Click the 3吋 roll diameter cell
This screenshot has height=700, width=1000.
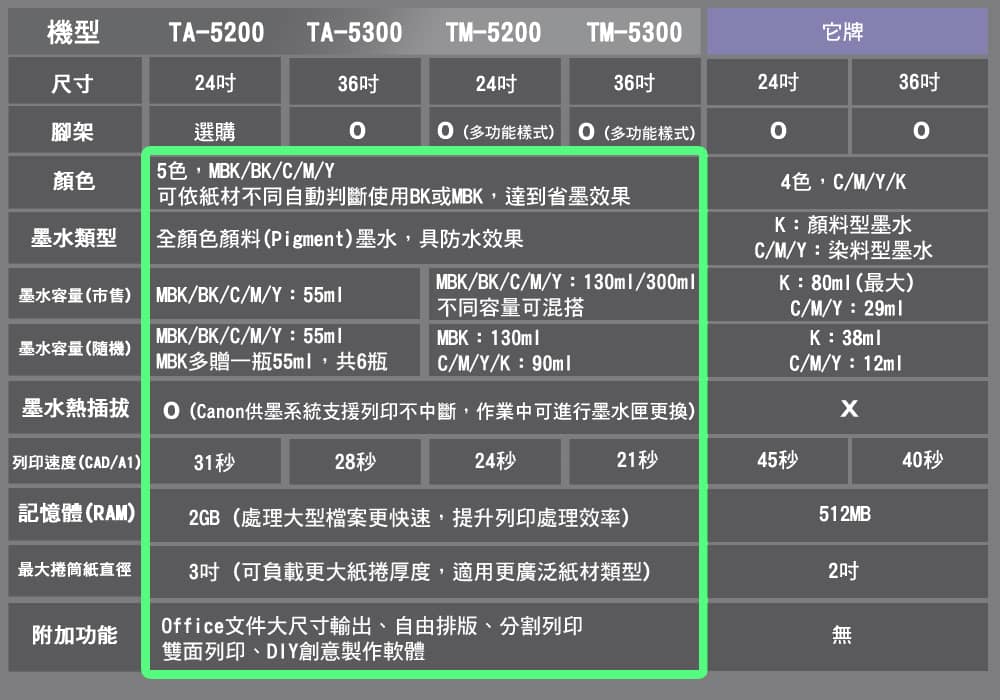[x=424, y=571]
